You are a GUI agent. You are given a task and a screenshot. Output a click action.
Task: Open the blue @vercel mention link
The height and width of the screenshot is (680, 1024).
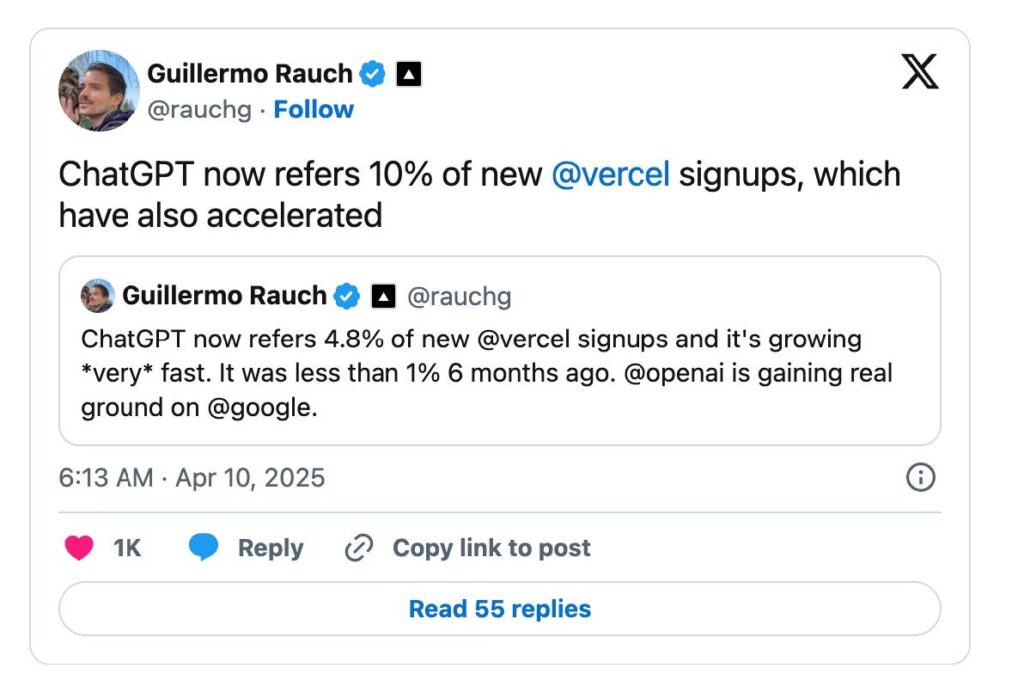[x=610, y=174]
